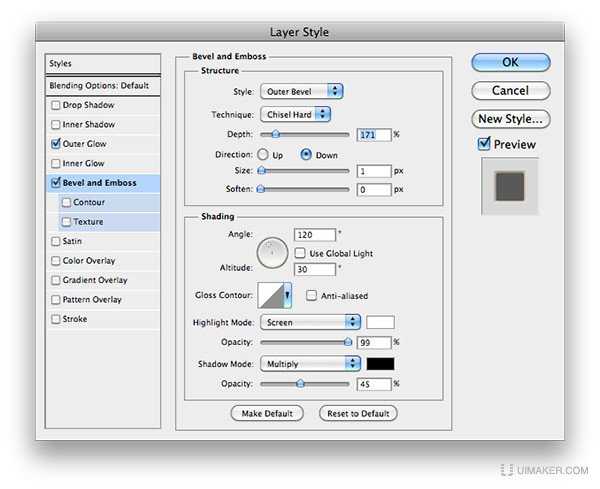The height and width of the screenshot is (489, 600).
Task: Click the Size value field
Action: pos(374,171)
